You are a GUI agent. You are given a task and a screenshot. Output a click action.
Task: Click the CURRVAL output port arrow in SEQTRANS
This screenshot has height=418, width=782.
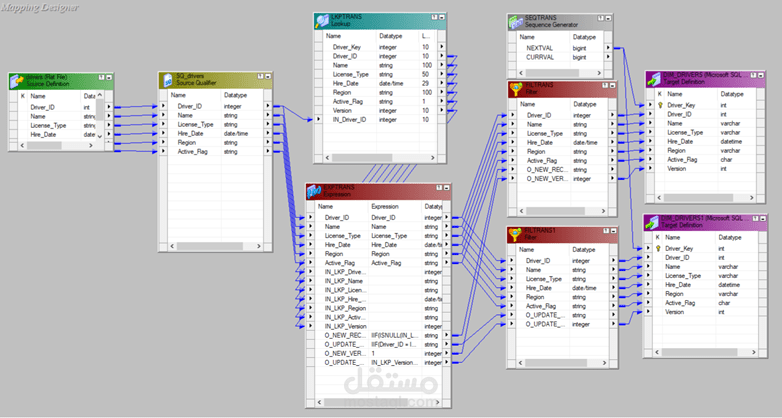608,57
